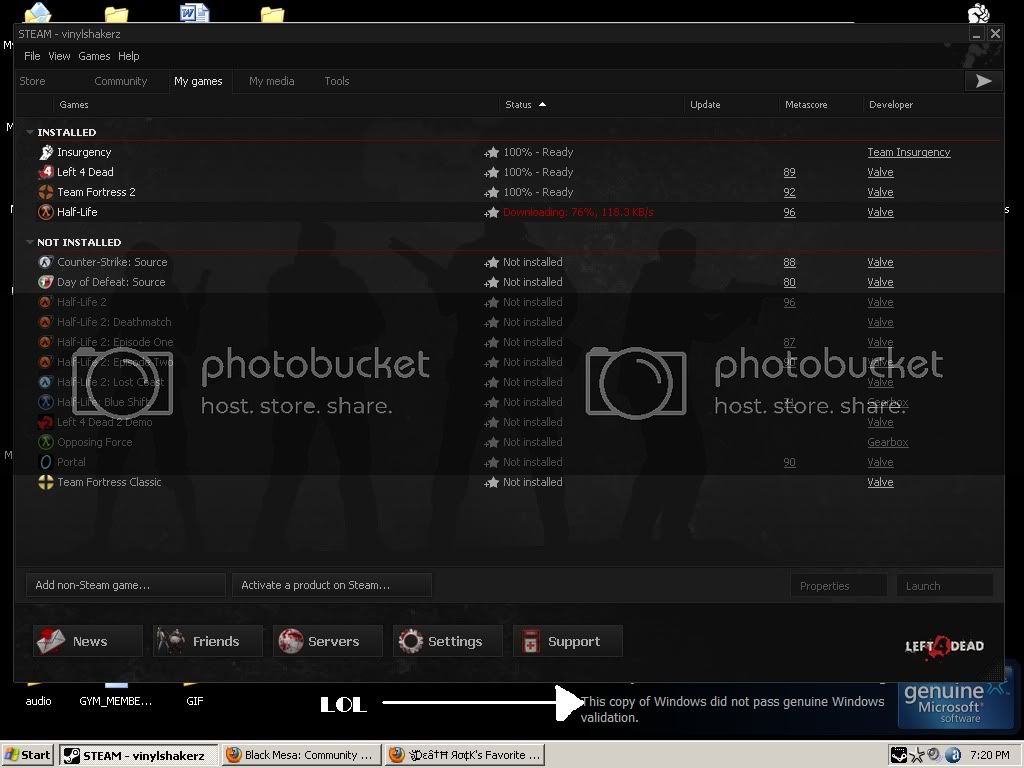The image size is (1024, 768).
Task: Open the Servers browser globe icon
Action: pyautogui.click(x=291, y=641)
